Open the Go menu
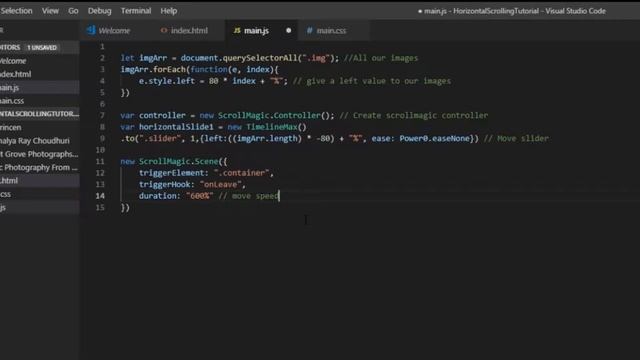The width and height of the screenshot is (640, 360). [73, 11]
